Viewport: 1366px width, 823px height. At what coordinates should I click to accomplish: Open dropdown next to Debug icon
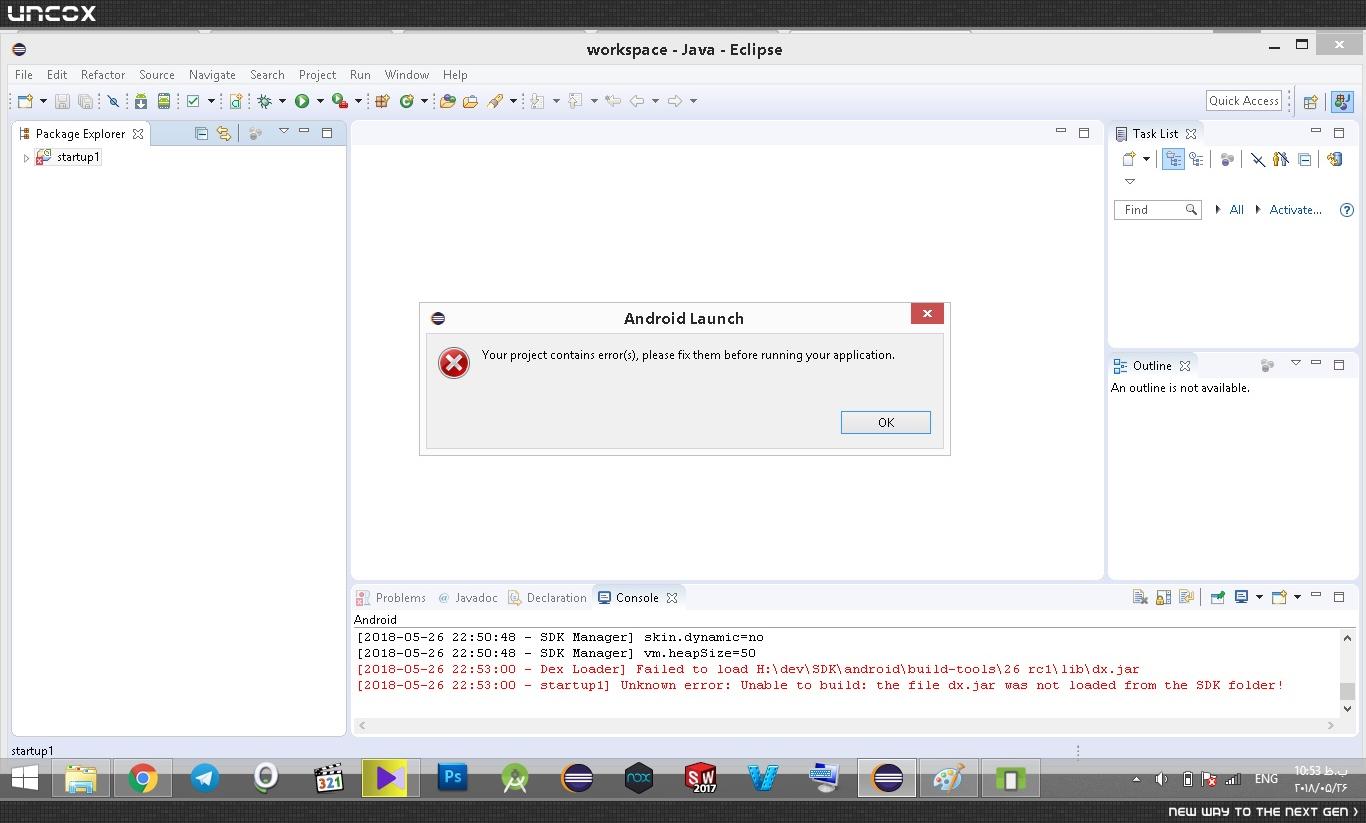click(282, 101)
